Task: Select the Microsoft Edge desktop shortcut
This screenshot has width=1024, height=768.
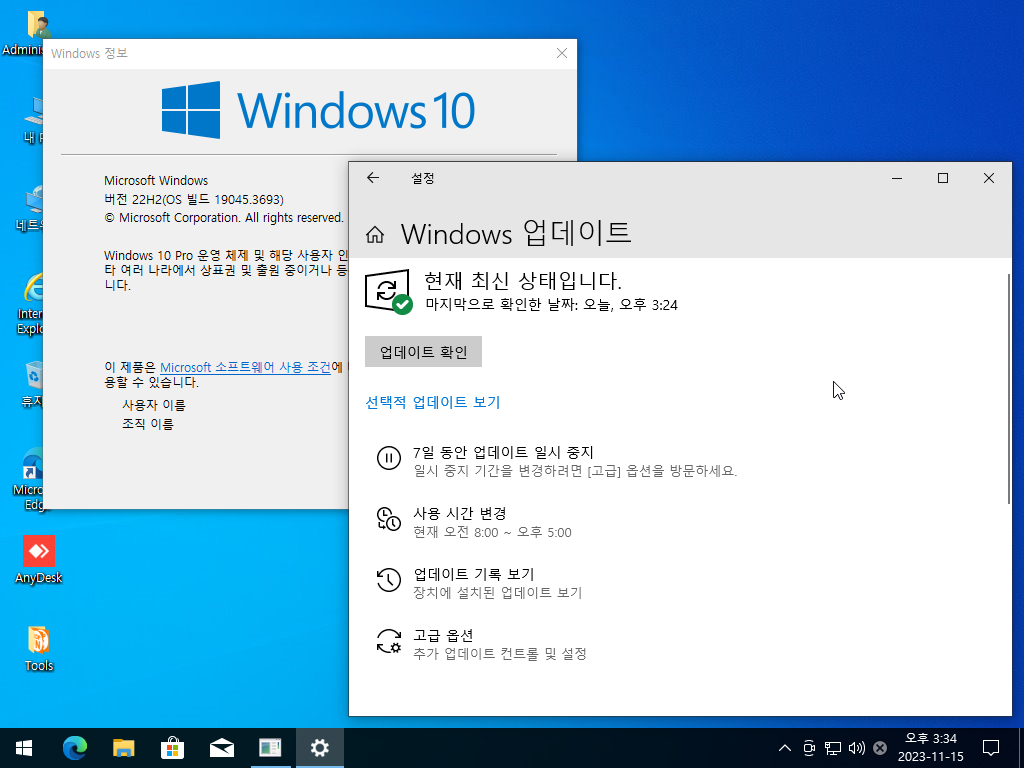Action: coord(29,479)
